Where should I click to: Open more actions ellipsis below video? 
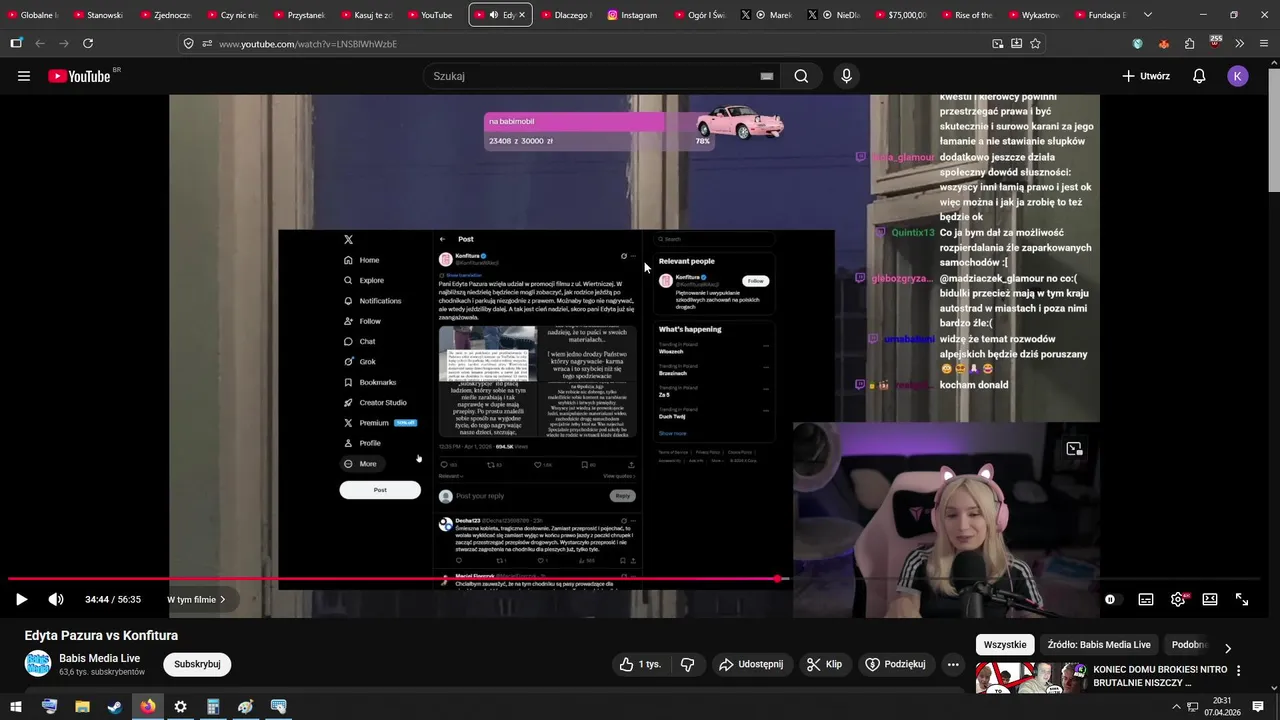coord(953,664)
